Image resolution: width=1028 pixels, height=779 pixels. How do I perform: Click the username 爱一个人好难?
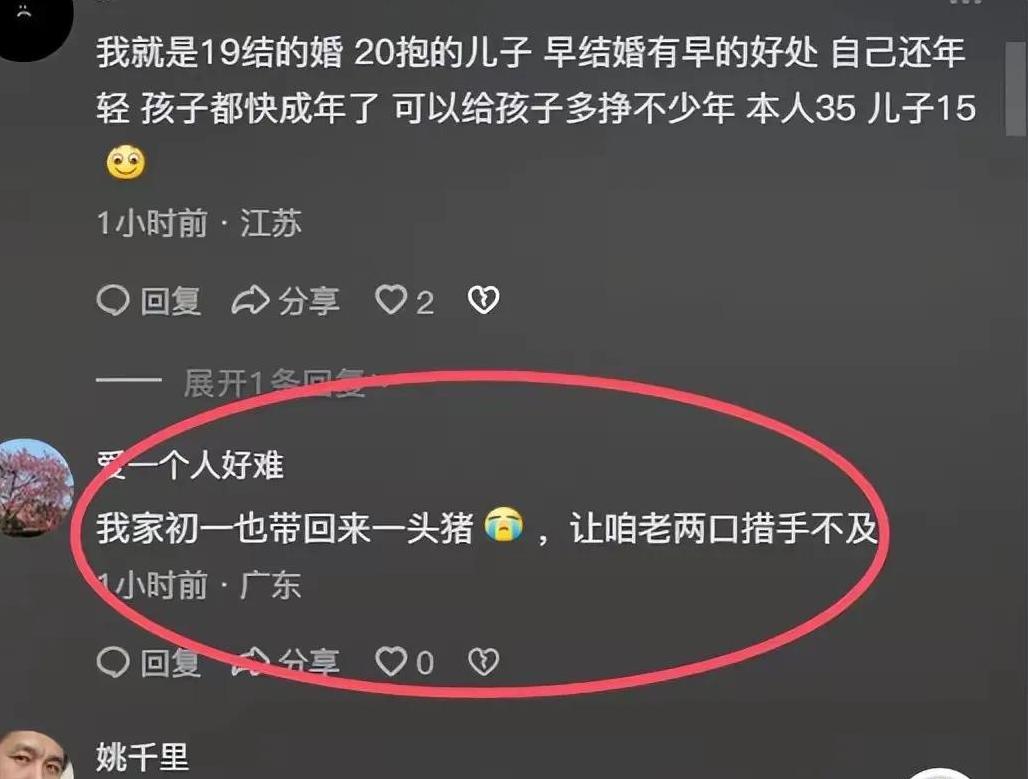tap(190, 466)
